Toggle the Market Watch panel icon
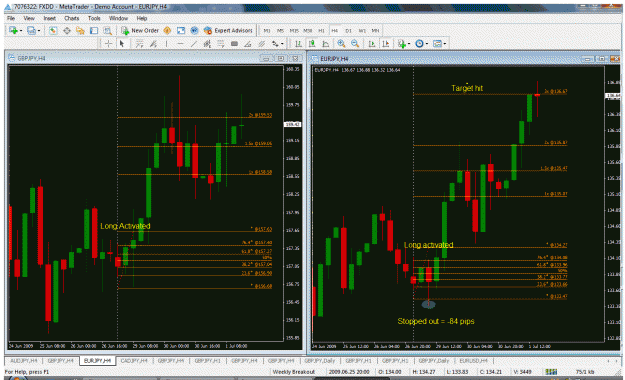625x380 pixels. point(53,31)
